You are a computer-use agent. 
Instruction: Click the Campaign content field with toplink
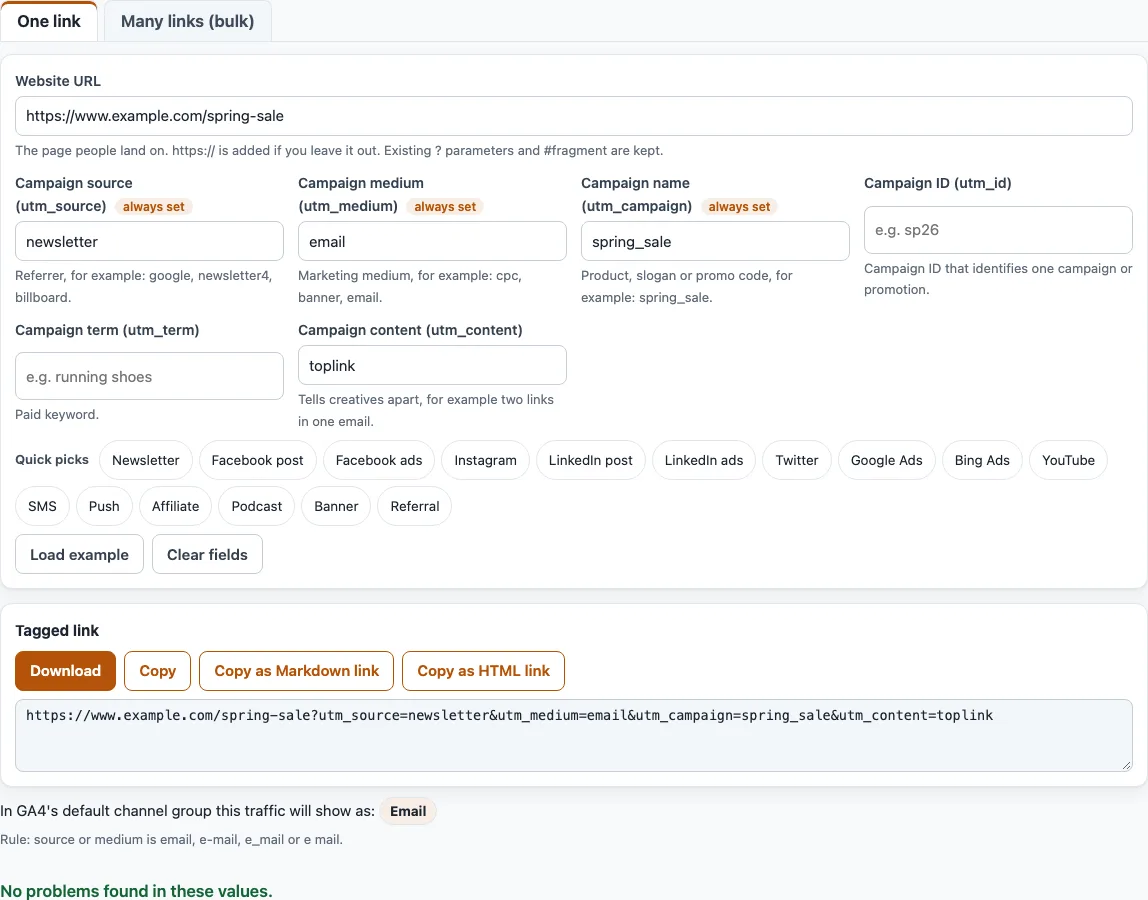[432, 365]
